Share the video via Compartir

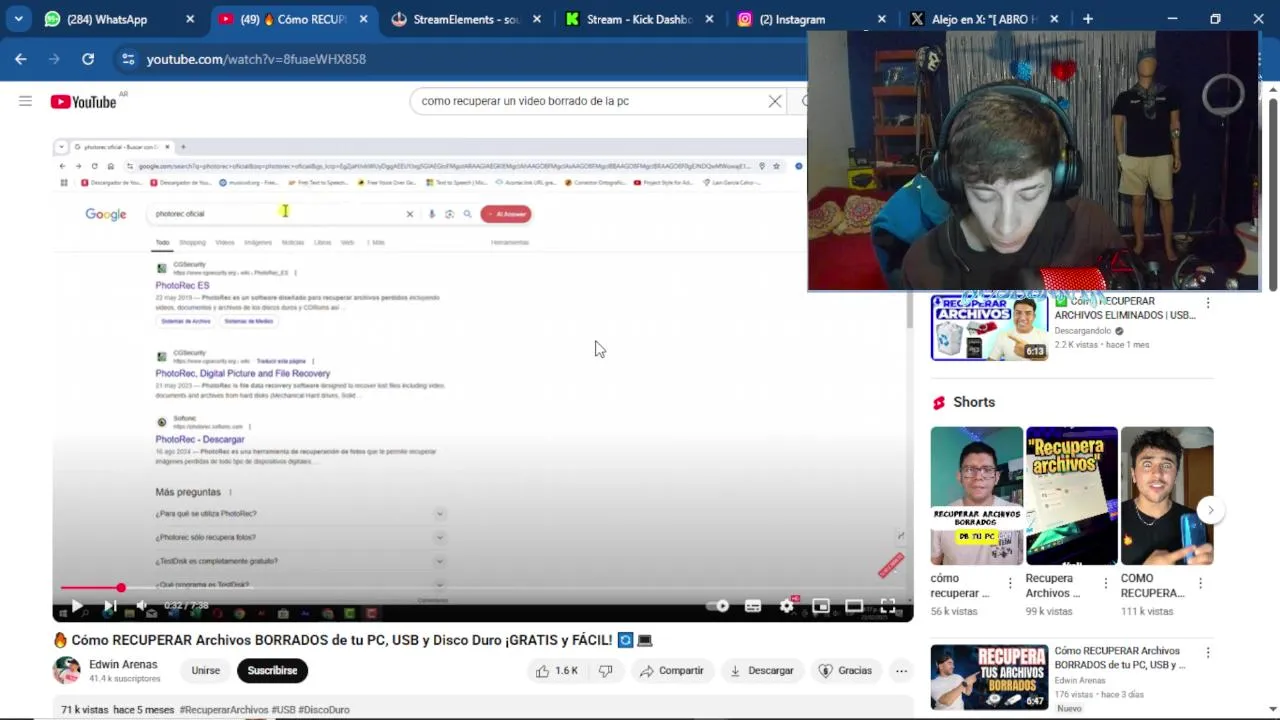[671, 671]
